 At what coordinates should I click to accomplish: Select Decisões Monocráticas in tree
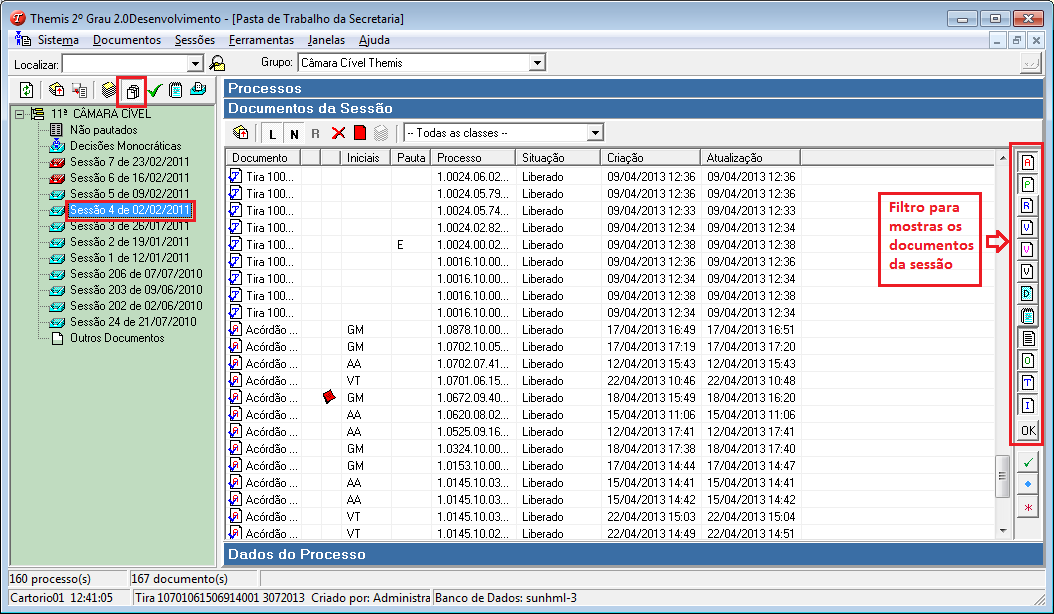[x=126, y=146]
